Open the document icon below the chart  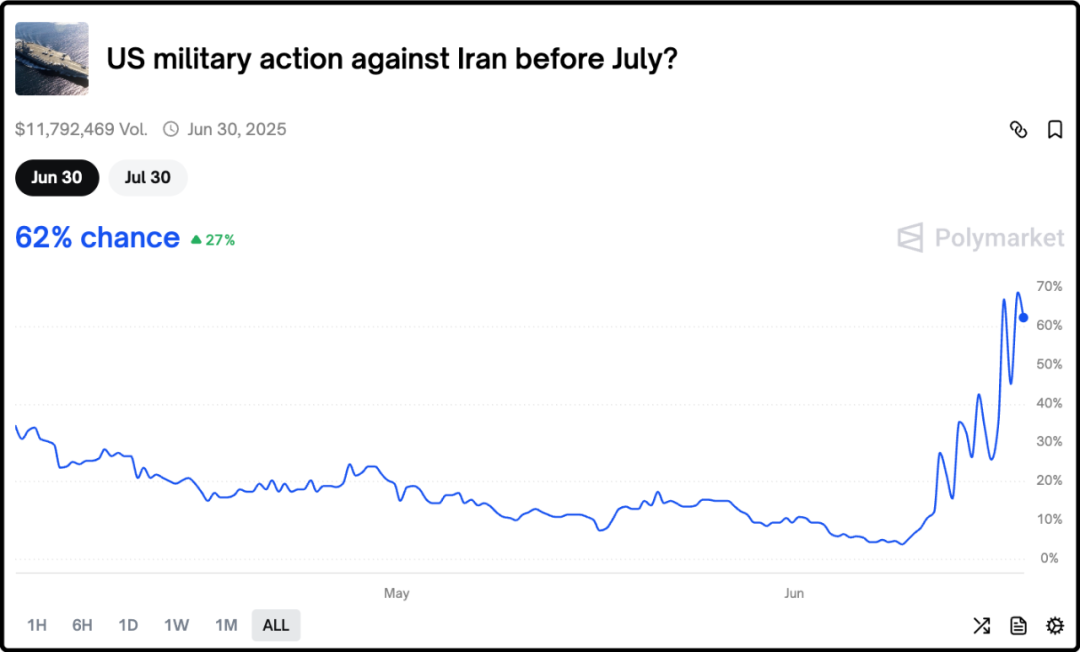pos(1018,625)
